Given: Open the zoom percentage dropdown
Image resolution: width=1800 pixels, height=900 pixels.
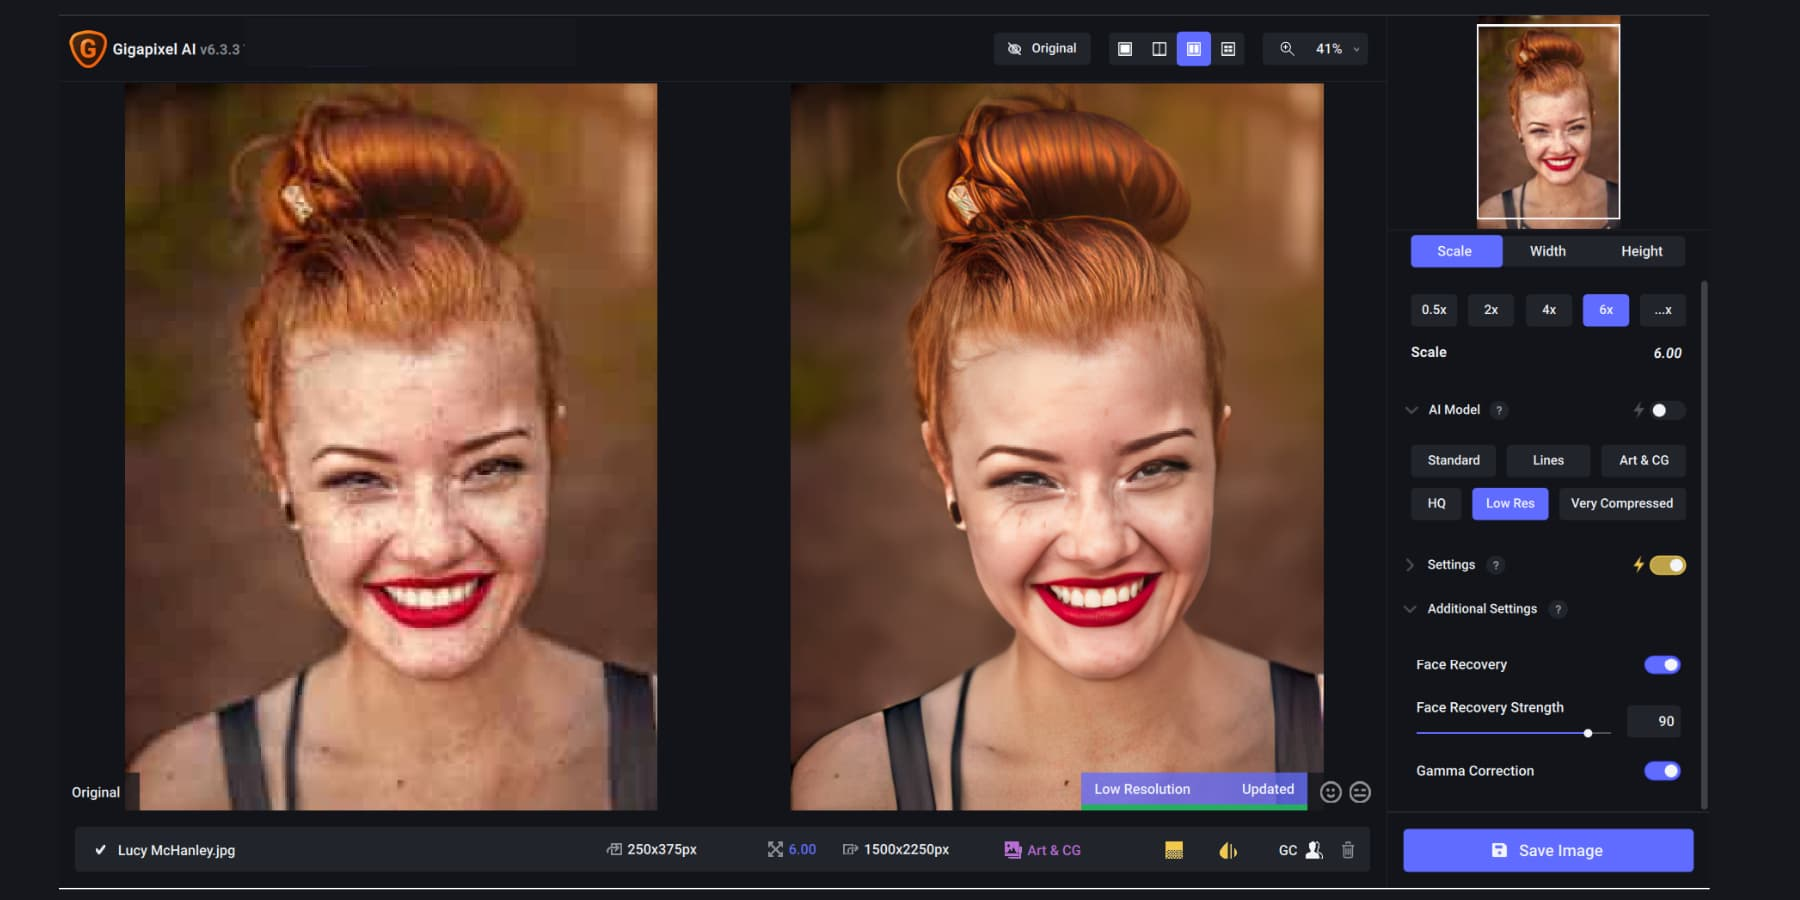Looking at the screenshot, I should click(x=1355, y=48).
